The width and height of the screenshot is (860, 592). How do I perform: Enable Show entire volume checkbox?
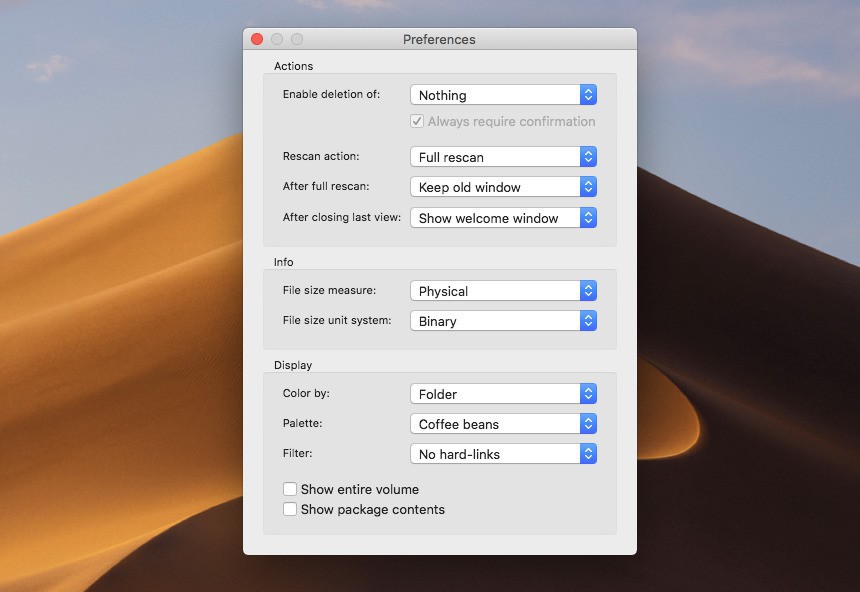[x=290, y=489]
